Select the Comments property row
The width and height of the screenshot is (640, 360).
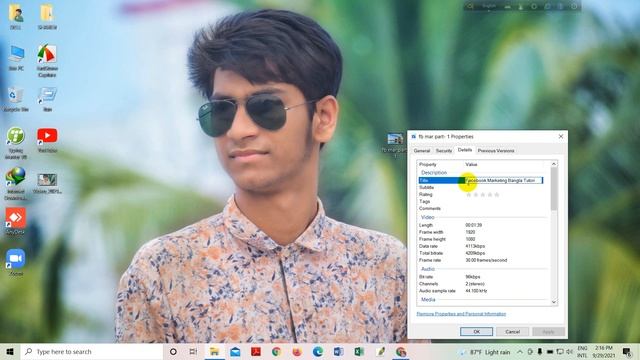click(483, 208)
